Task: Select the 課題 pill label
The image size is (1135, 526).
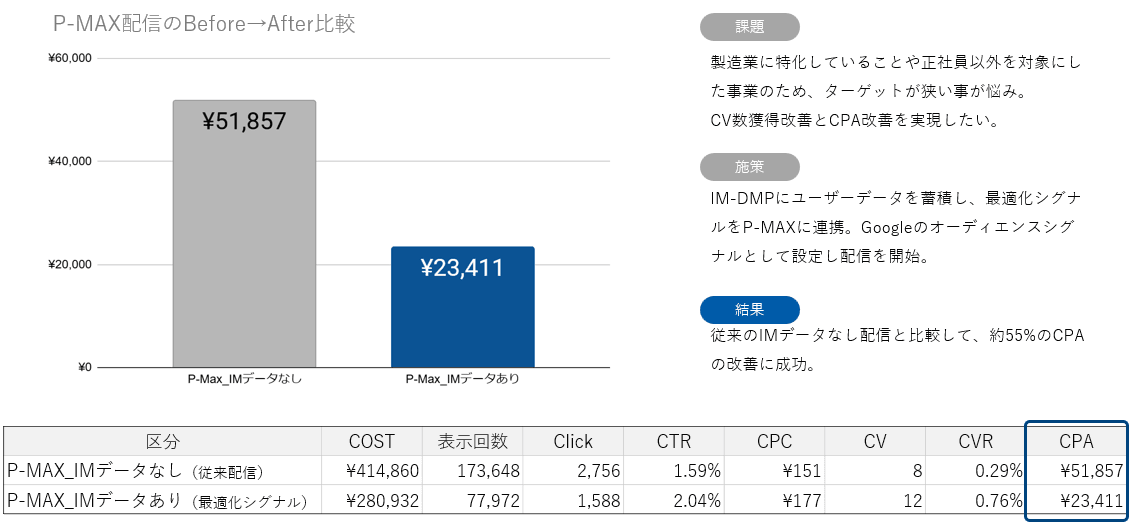Action: tap(749, 27)
